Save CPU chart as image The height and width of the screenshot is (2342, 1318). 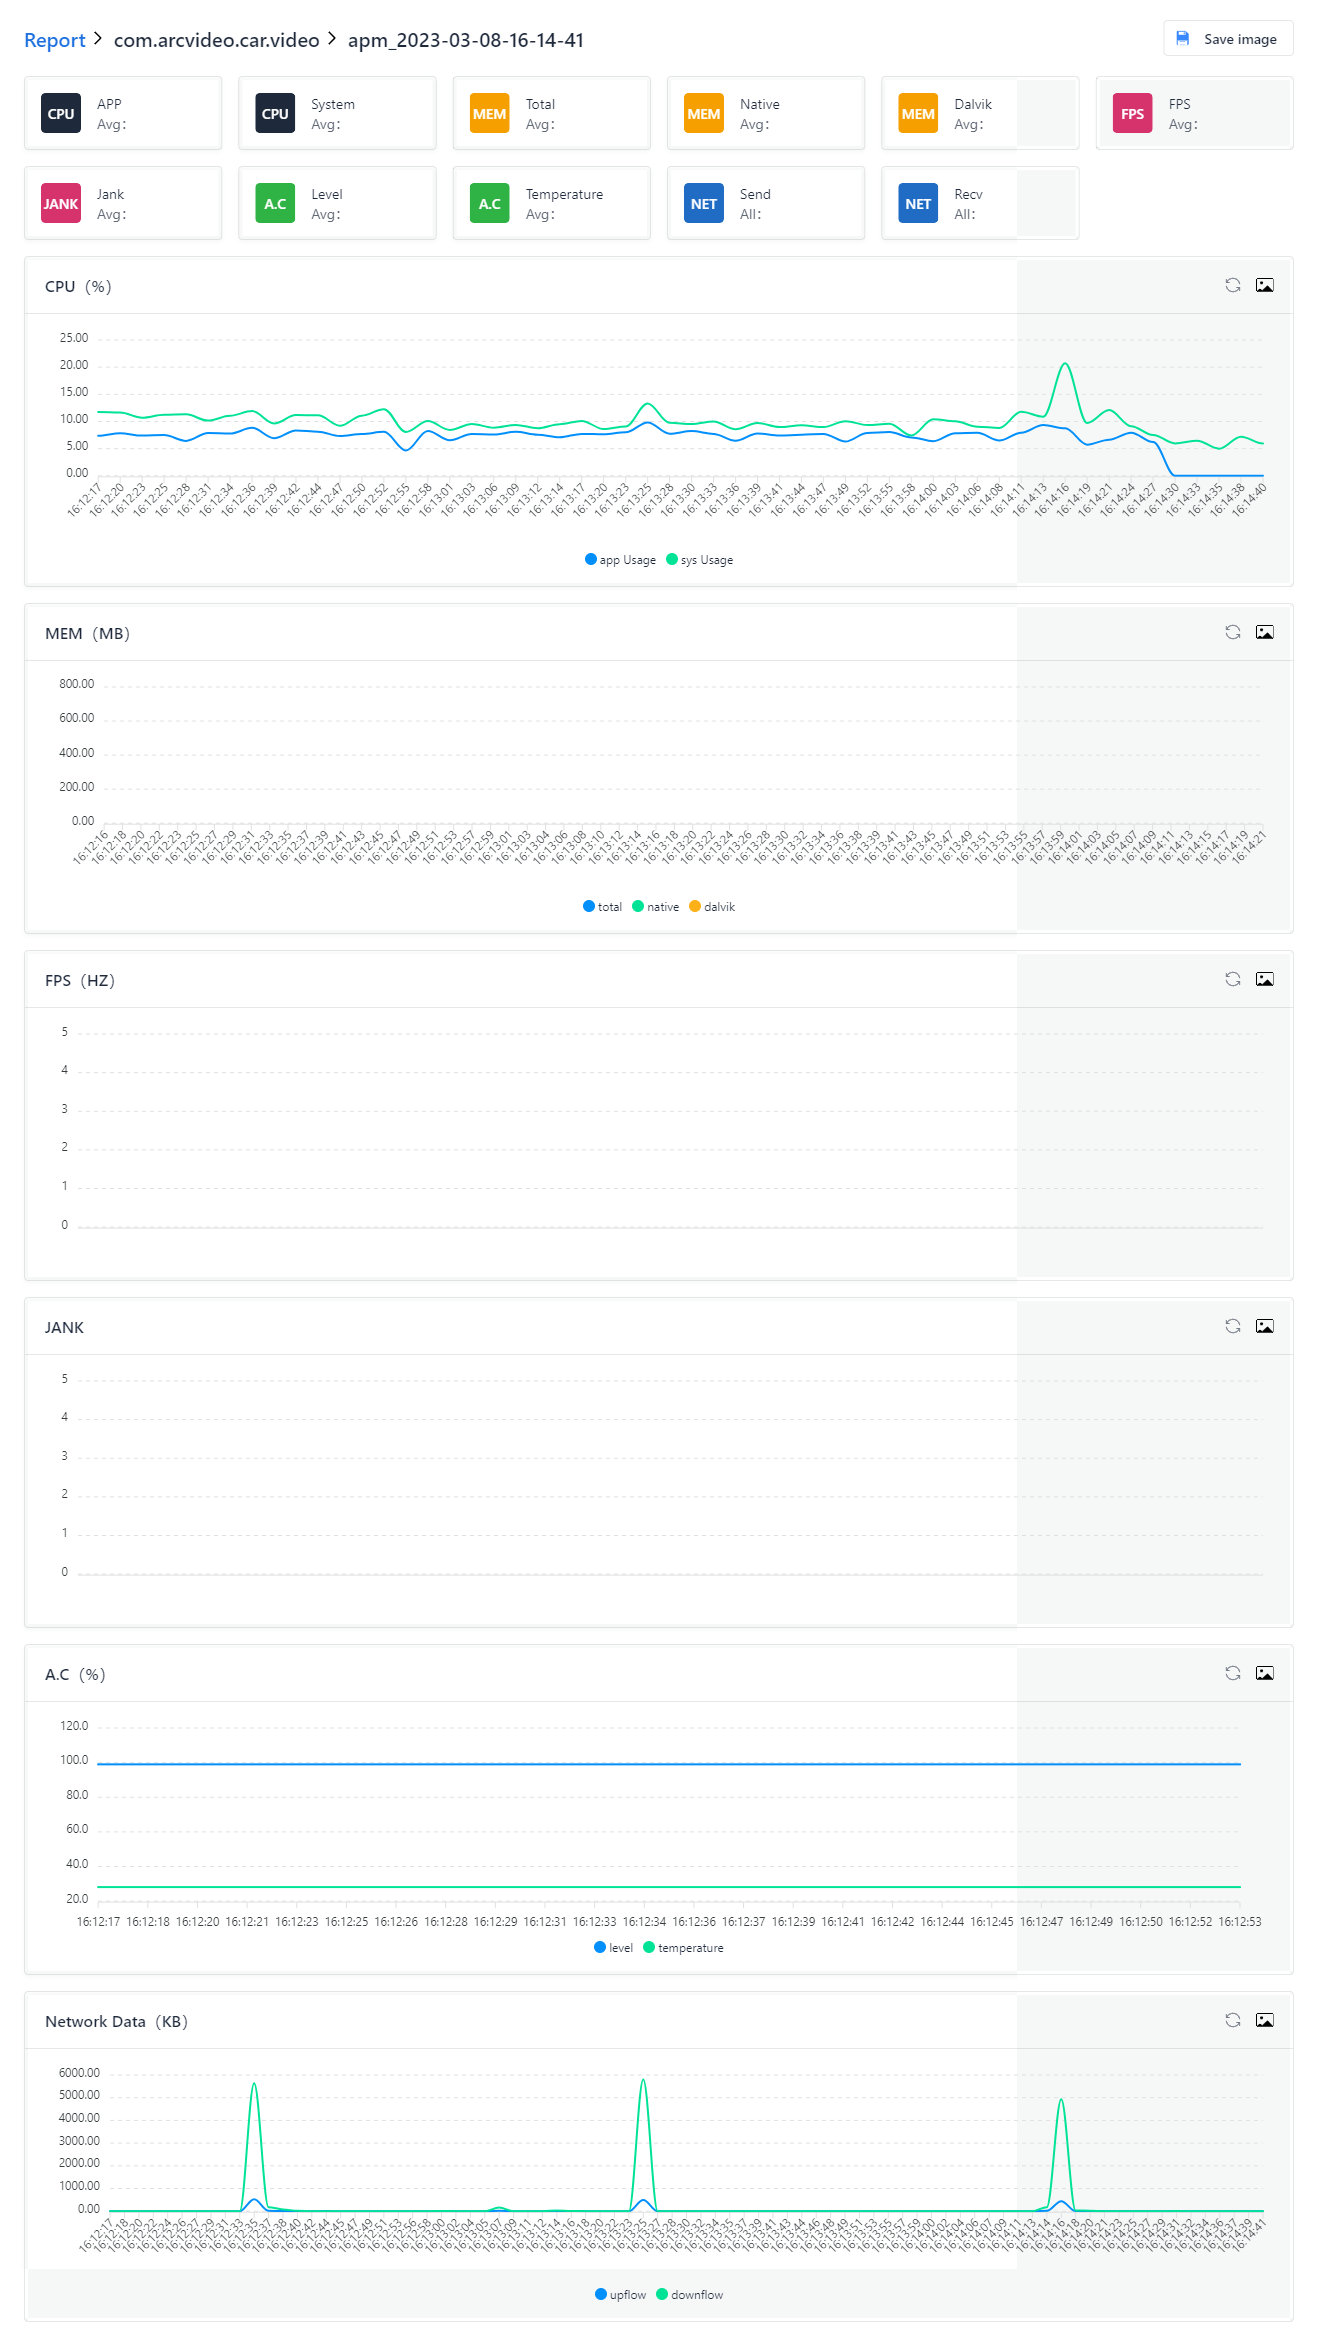point(1265,285)
